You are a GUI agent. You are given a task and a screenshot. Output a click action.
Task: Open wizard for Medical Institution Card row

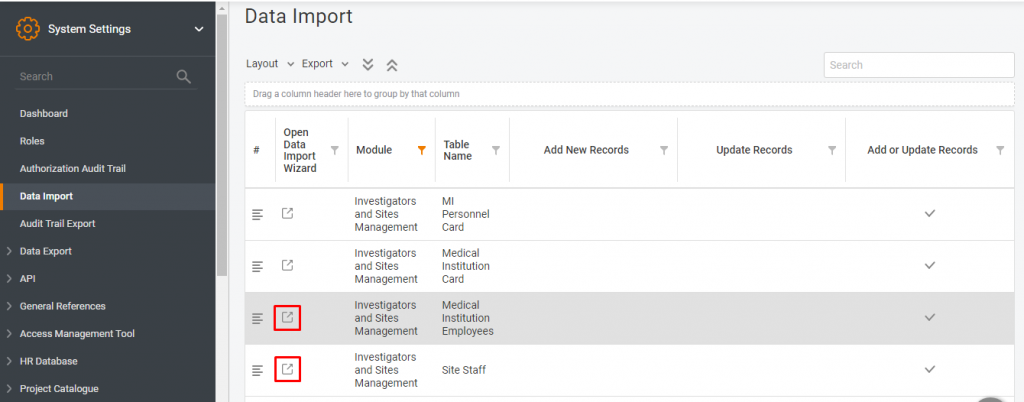287,266
